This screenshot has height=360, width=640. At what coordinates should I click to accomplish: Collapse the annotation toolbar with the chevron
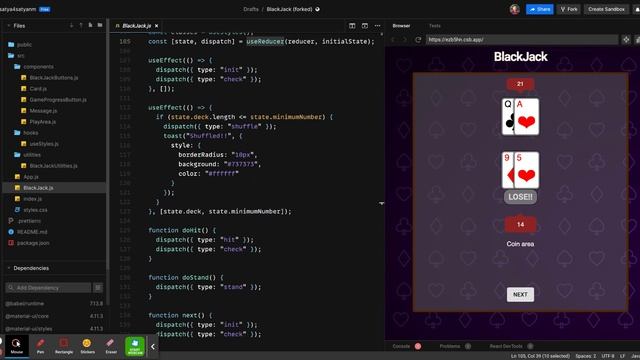[x=153, y=347]
